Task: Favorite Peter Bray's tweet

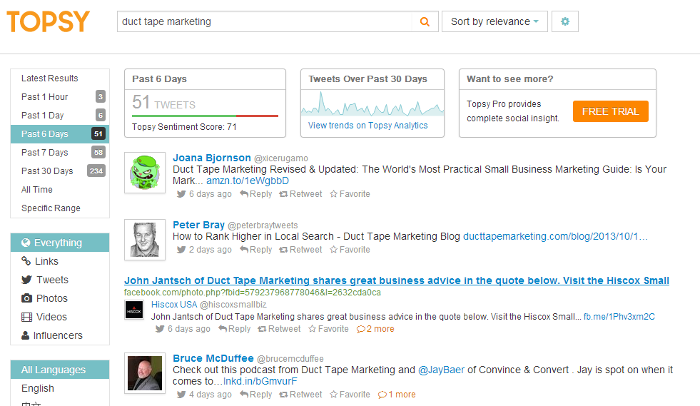Action: (350, 250)
